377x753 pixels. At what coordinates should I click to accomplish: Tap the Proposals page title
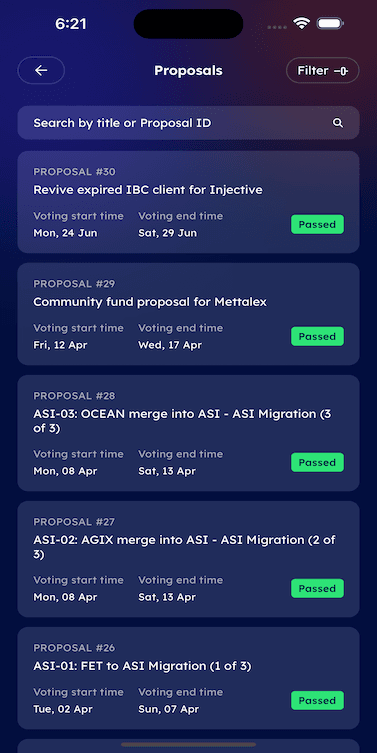pos(188,71)
